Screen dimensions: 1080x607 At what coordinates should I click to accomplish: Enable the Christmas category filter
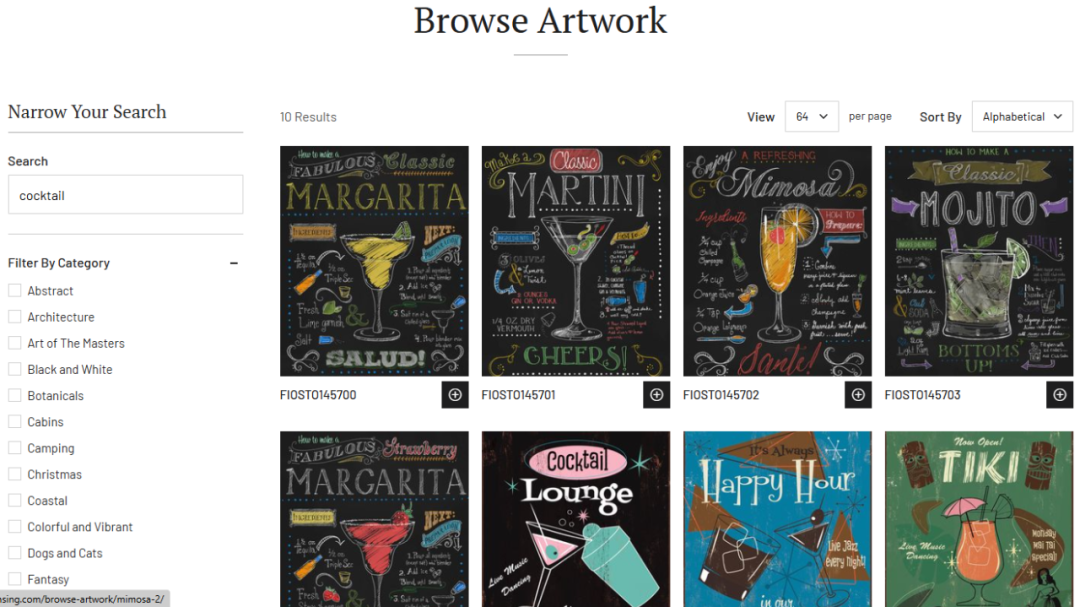14,474
